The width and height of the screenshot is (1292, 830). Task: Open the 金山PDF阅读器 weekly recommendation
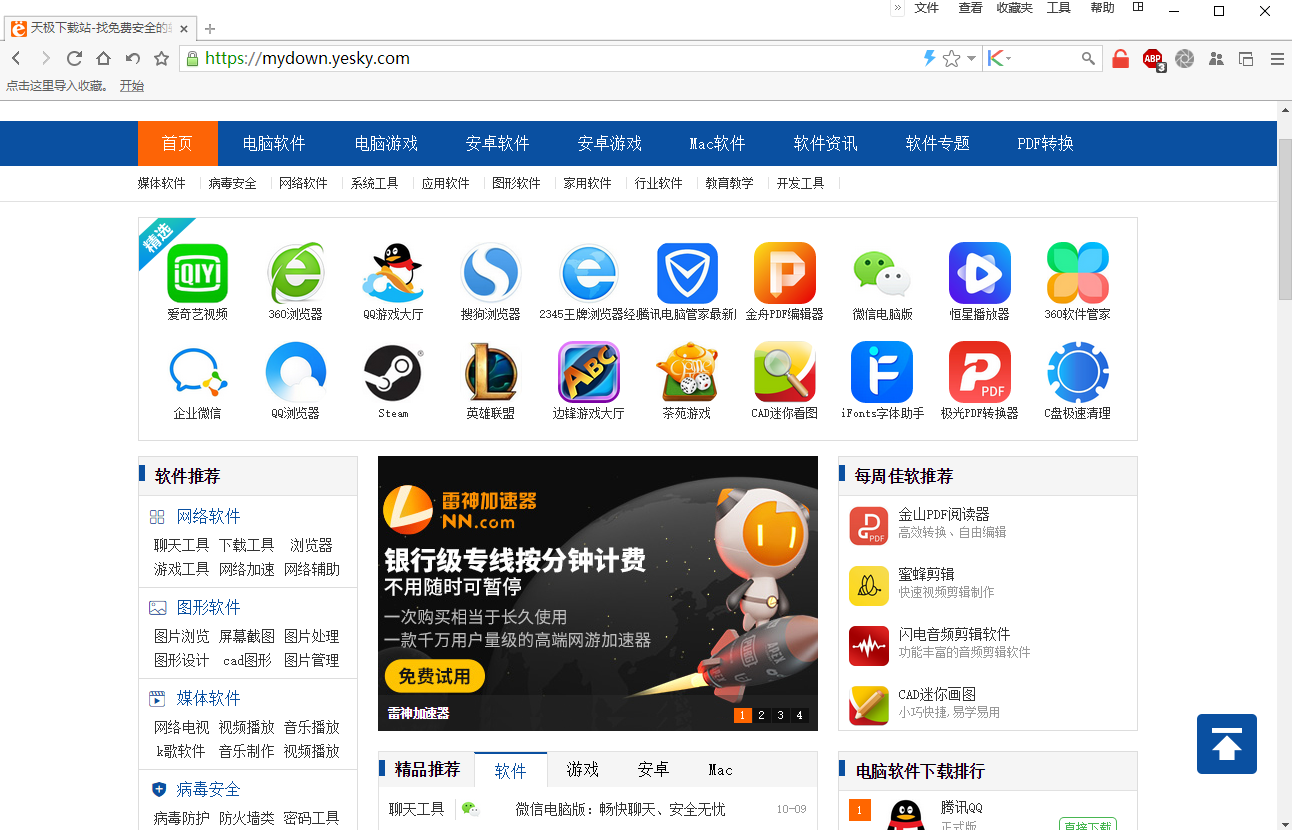tap(944, 514)
